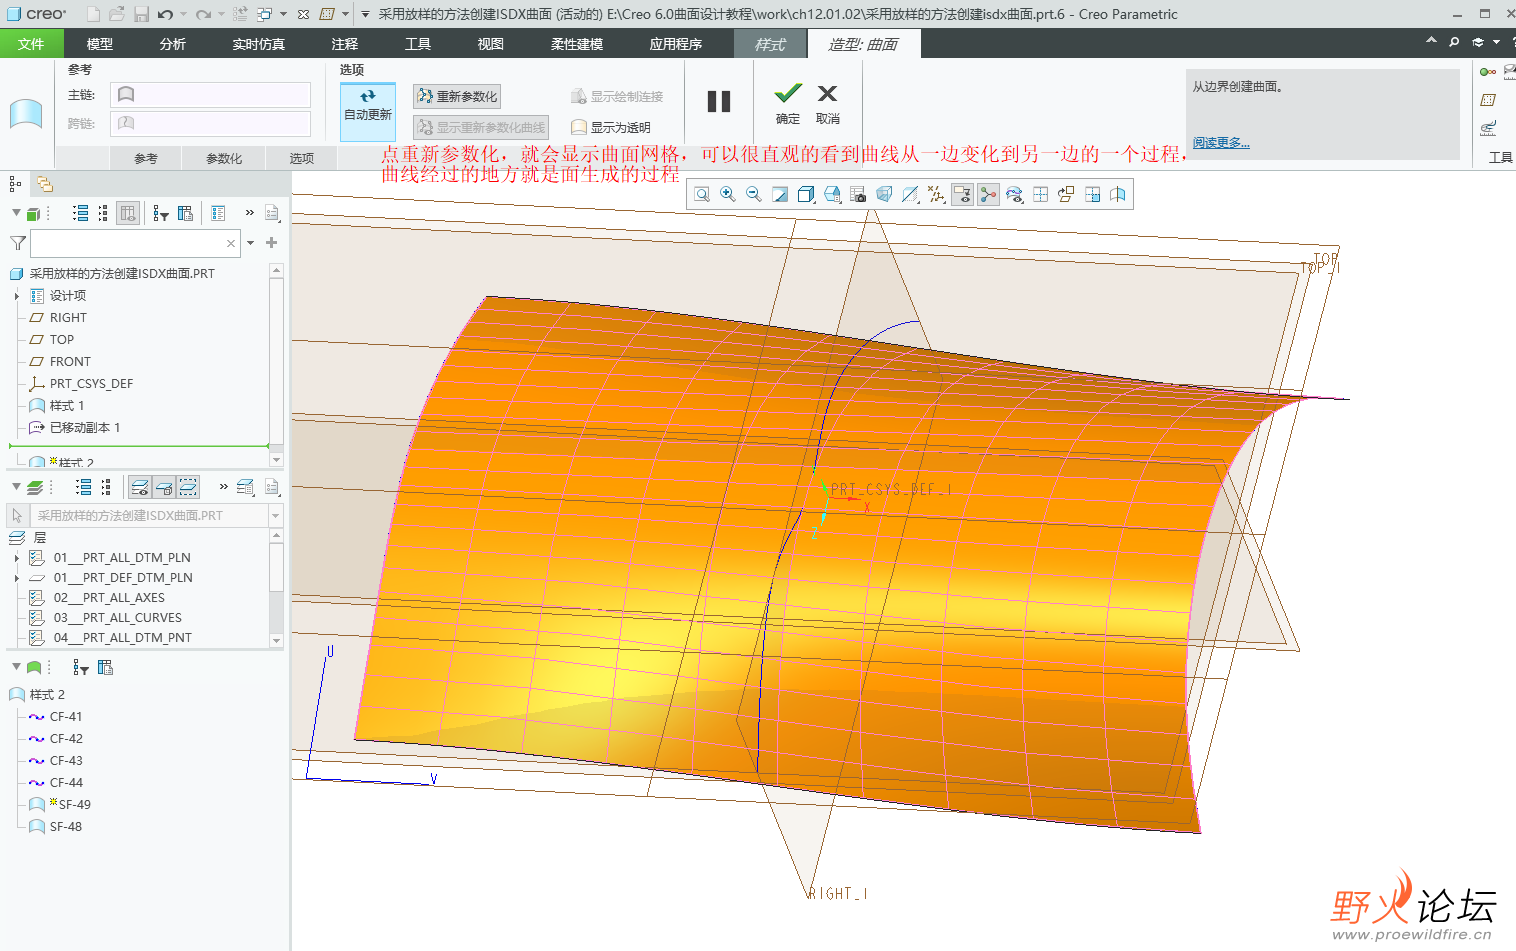Toggle the tree columns display icon

tap(128, 213)
